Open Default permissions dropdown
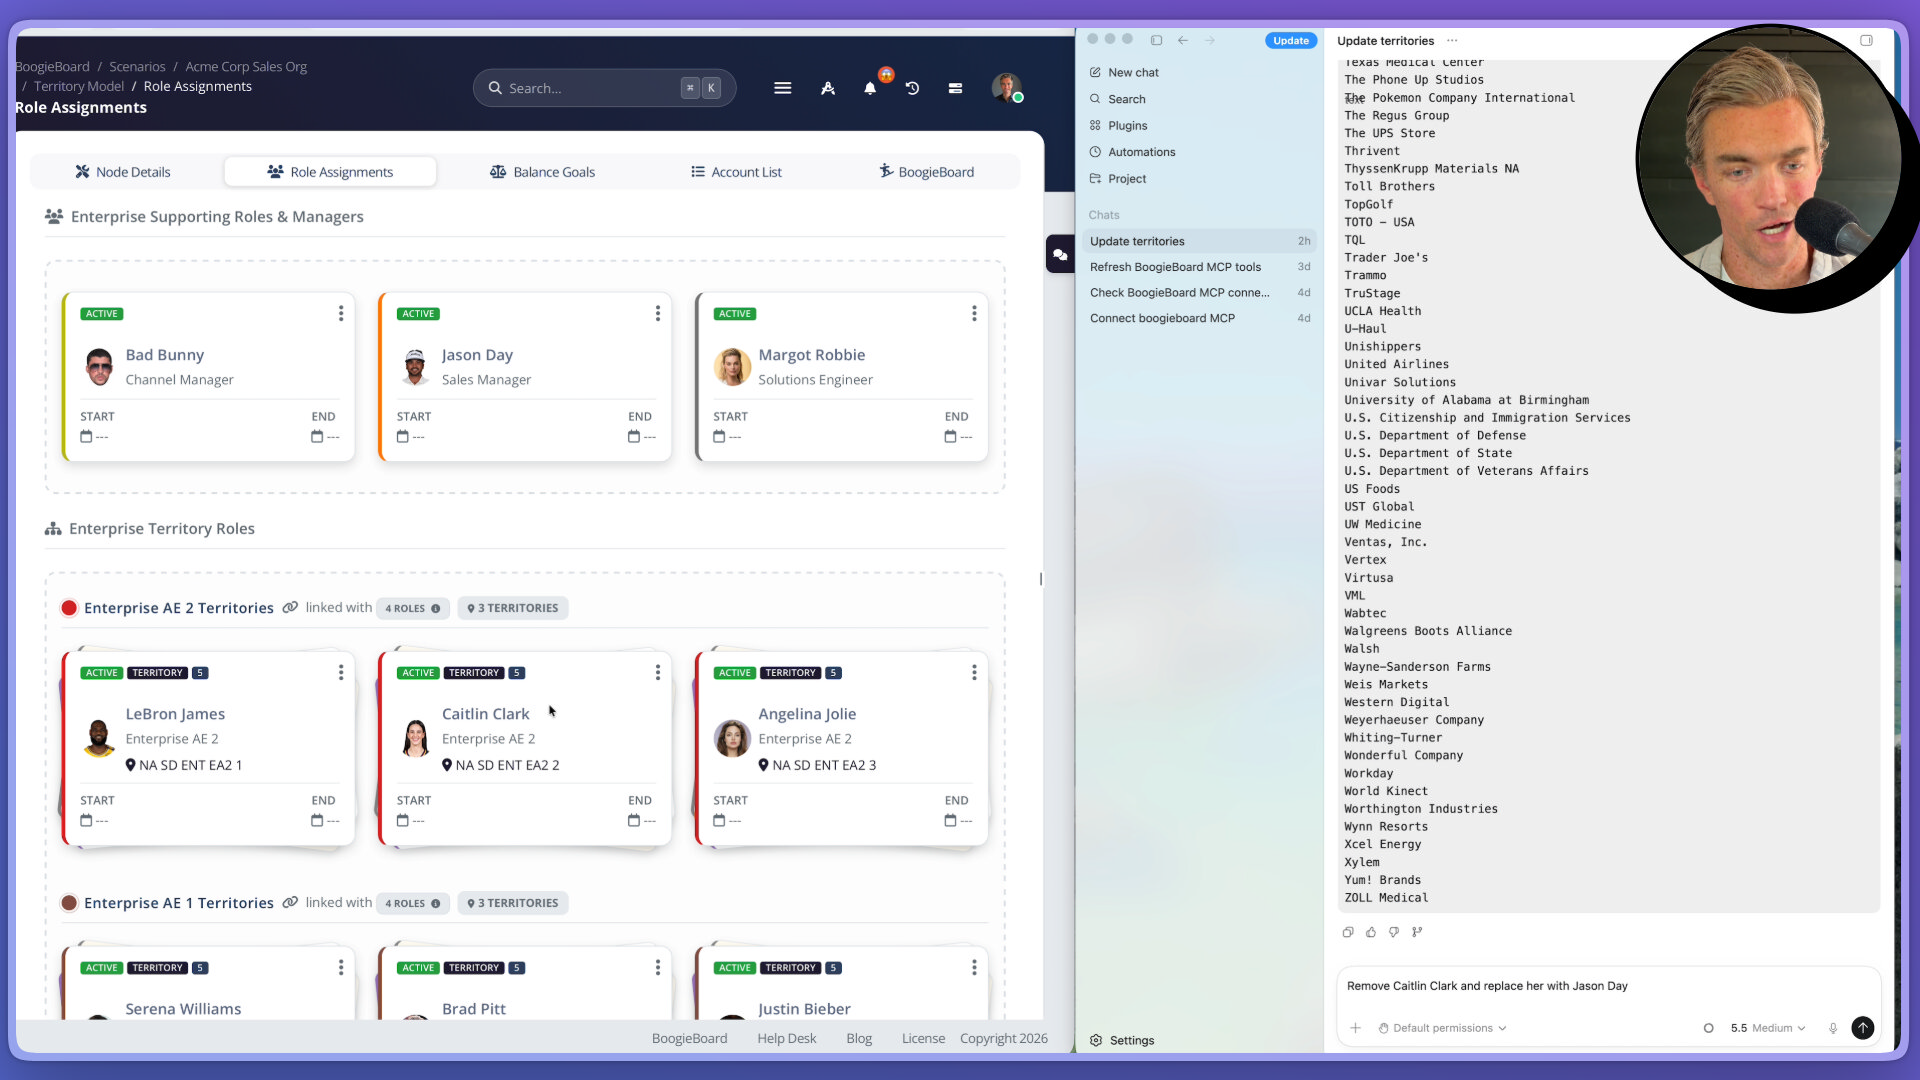The image size is (1920, 1080). (1442, 1028)
